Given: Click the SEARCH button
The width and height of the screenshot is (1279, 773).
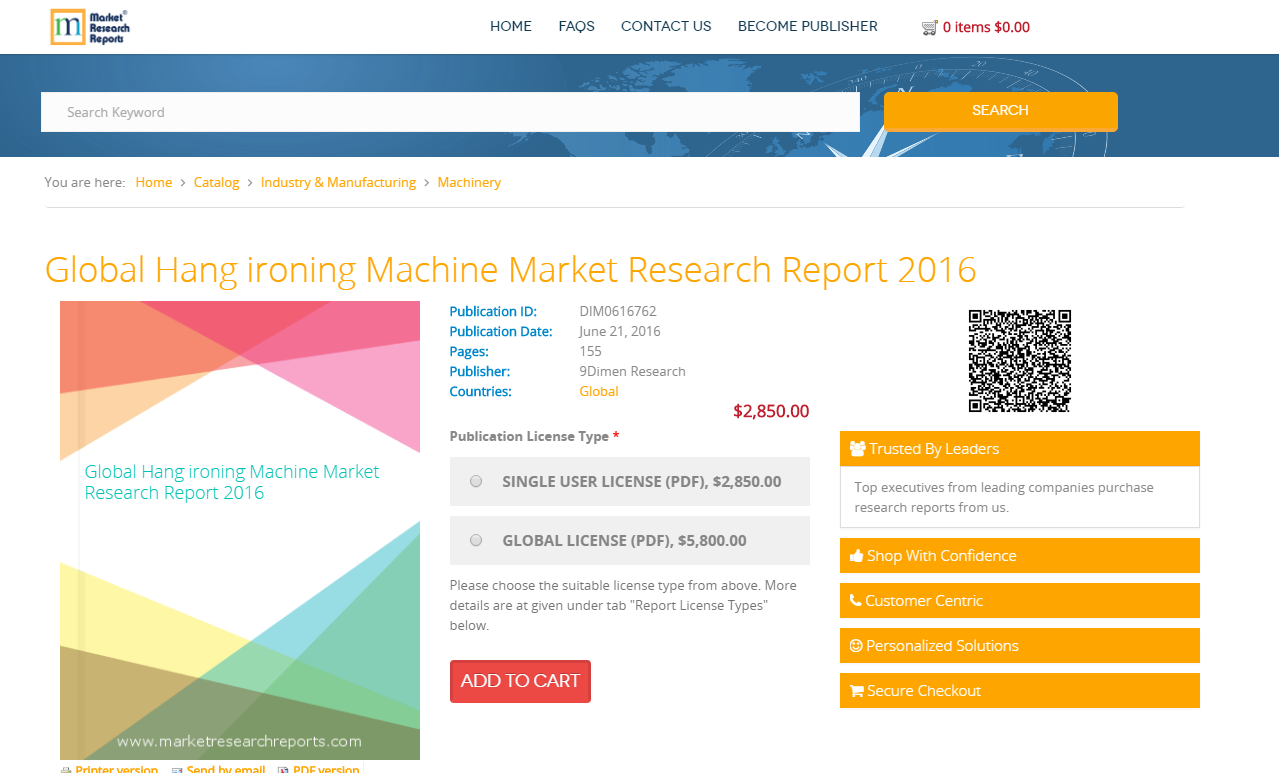Looking at the screenshot, I should coord(1001,111).
